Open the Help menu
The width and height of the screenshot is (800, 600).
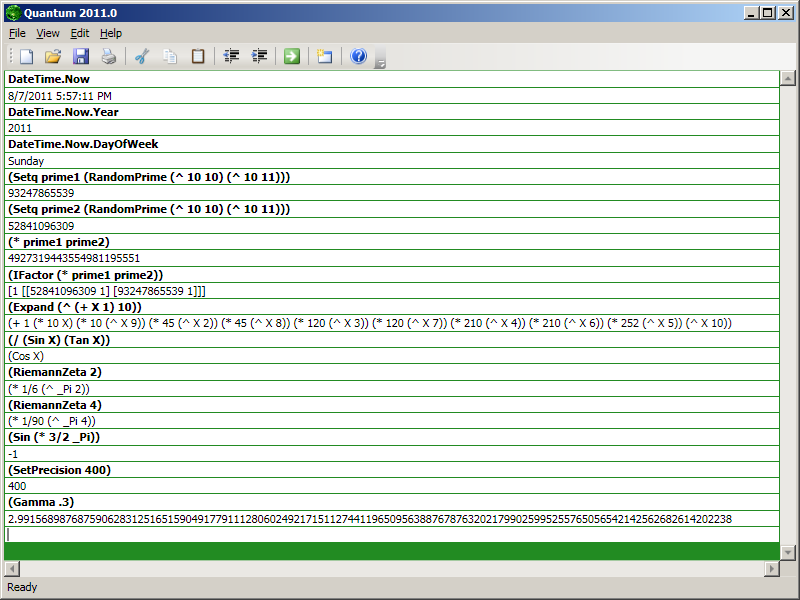coord(111,33)
